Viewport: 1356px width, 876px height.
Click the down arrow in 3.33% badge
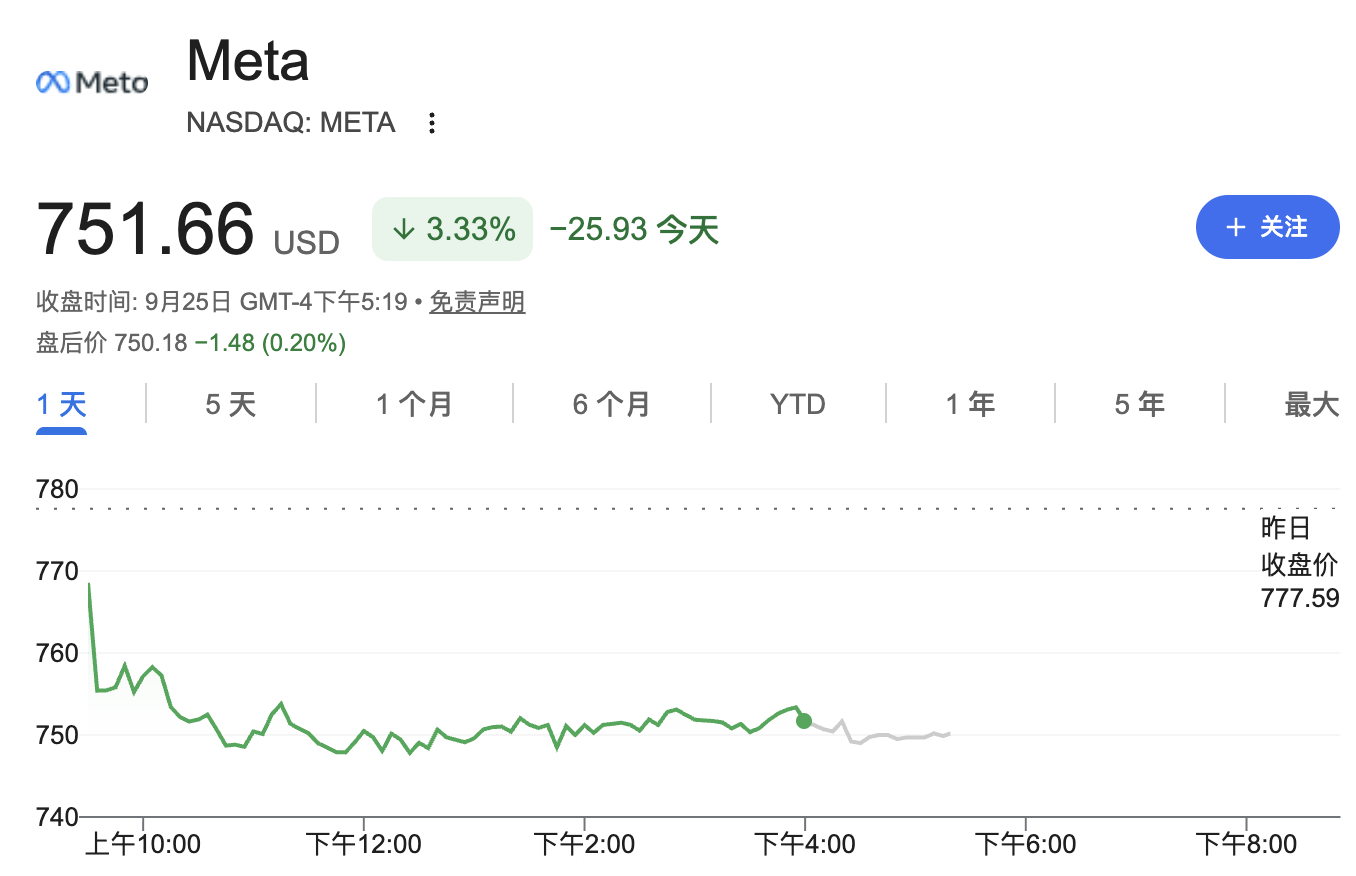point(404,230)
